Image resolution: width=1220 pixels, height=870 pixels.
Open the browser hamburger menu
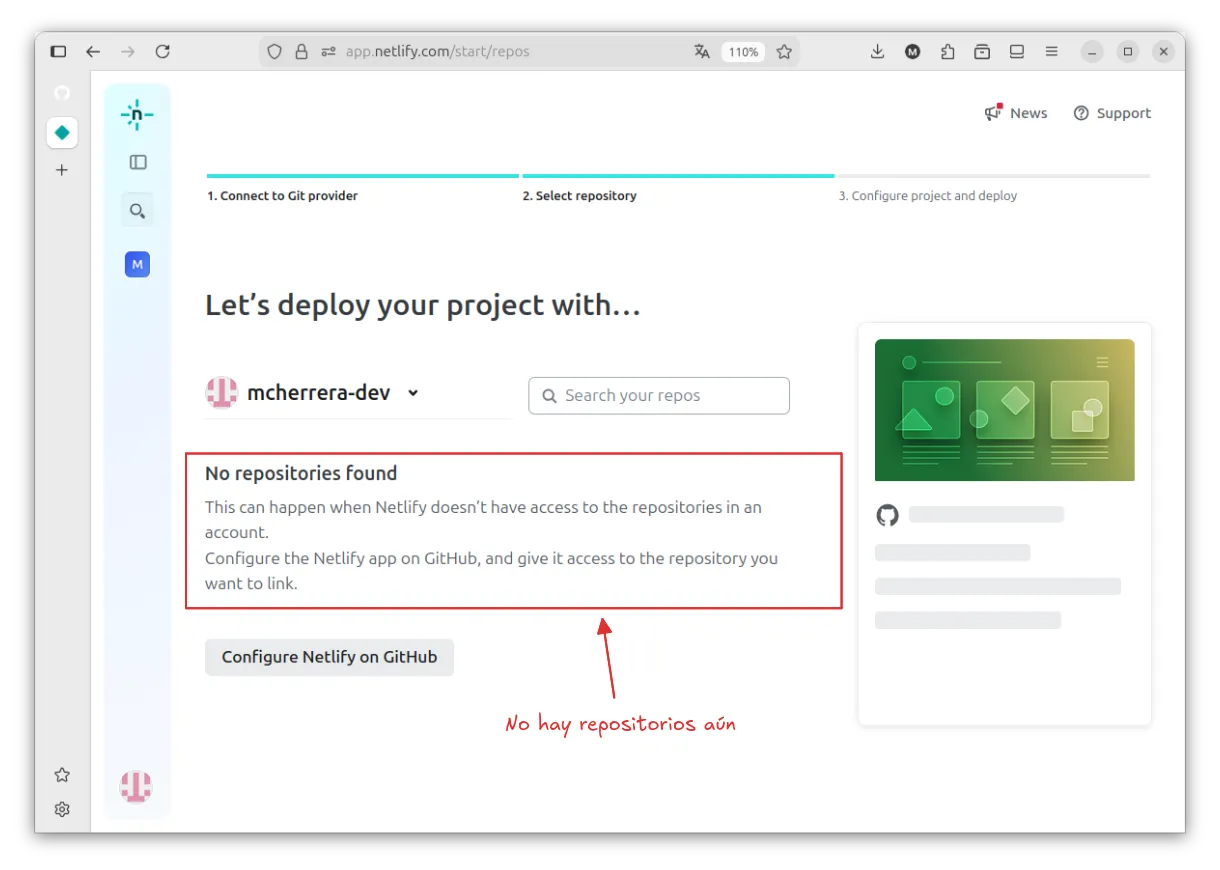1051,52
